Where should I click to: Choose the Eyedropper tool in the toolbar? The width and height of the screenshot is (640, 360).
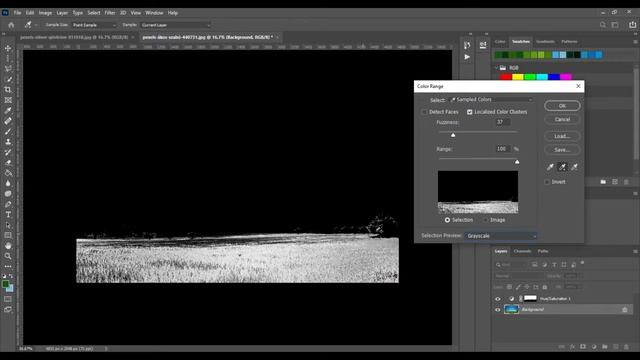[8, 111]
